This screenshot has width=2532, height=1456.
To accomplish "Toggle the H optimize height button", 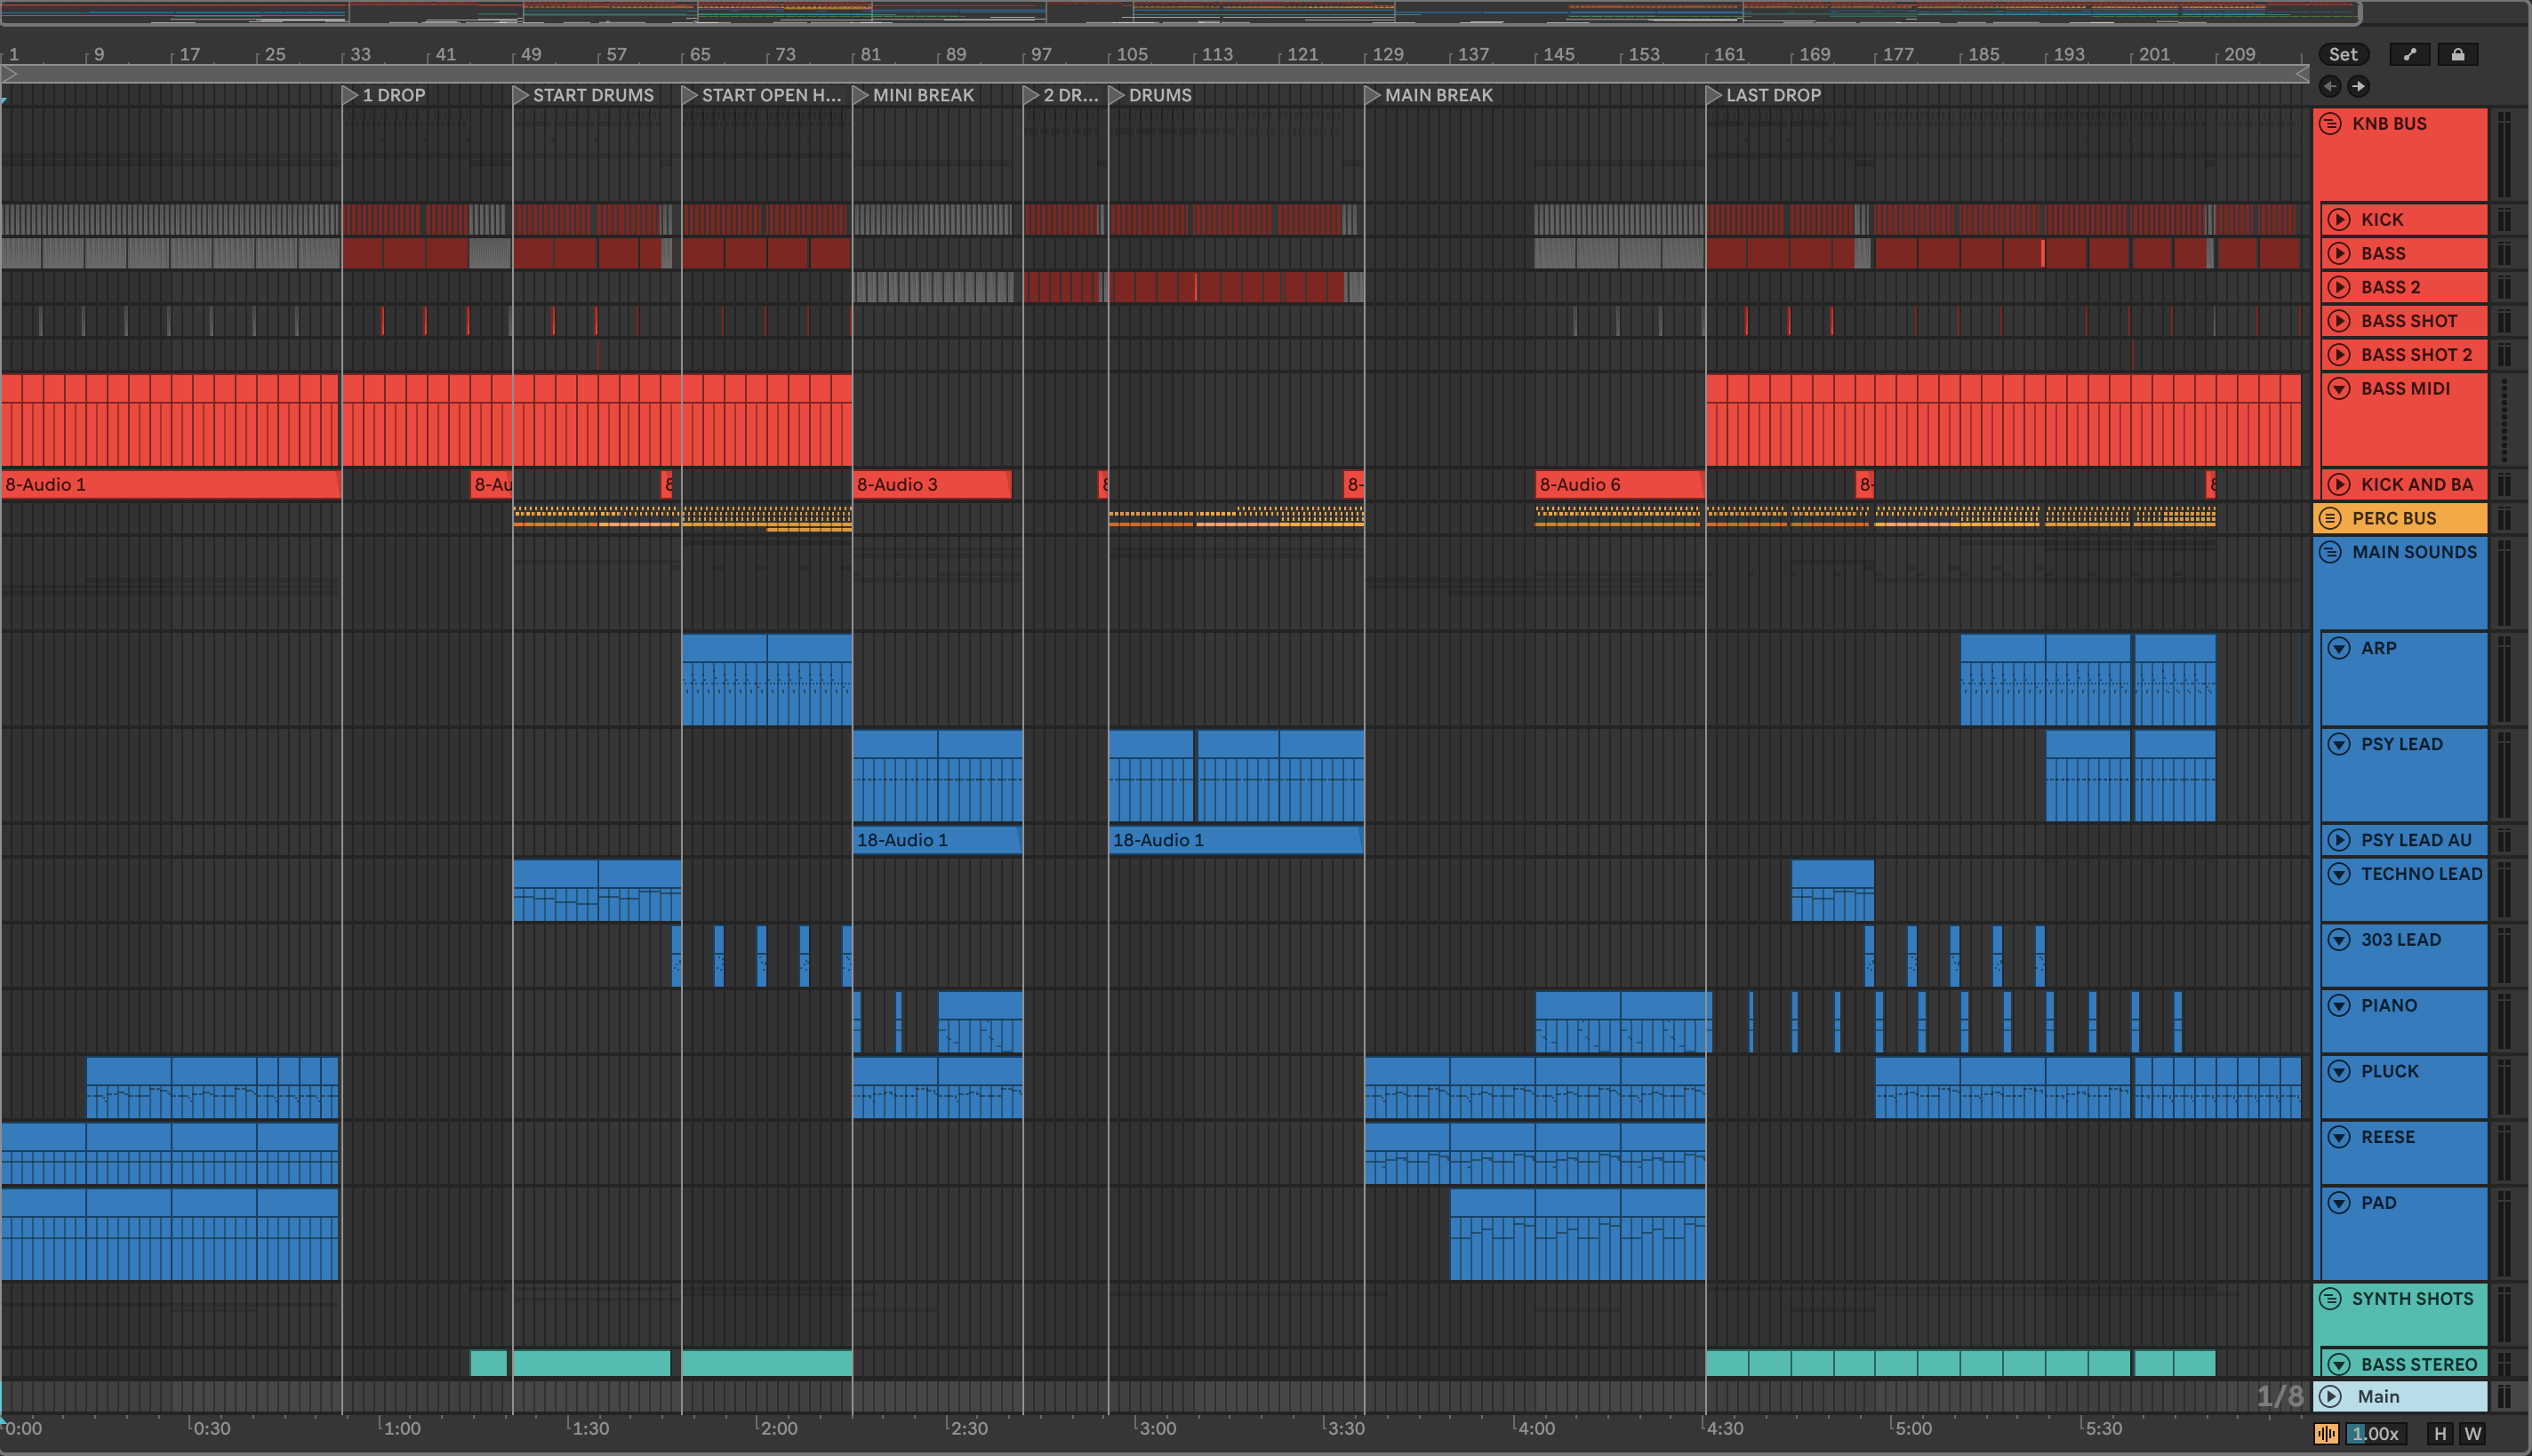I will tap(2440, 1434).
